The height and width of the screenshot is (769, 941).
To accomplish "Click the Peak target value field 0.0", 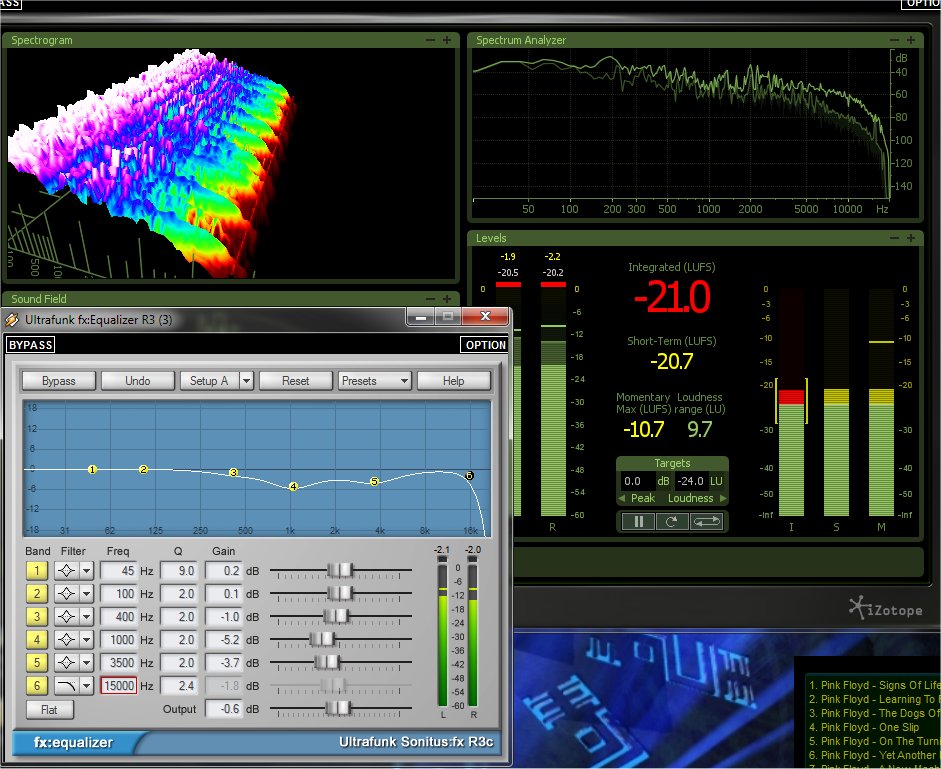I will [637, 481].
